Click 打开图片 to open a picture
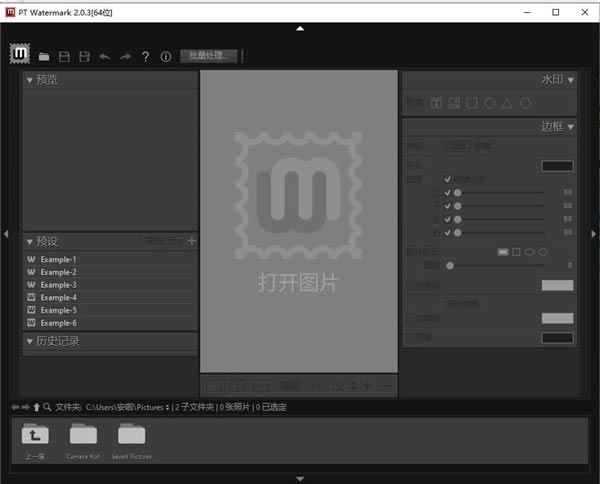This screenshot has height=484, width=600. point(298,283)
